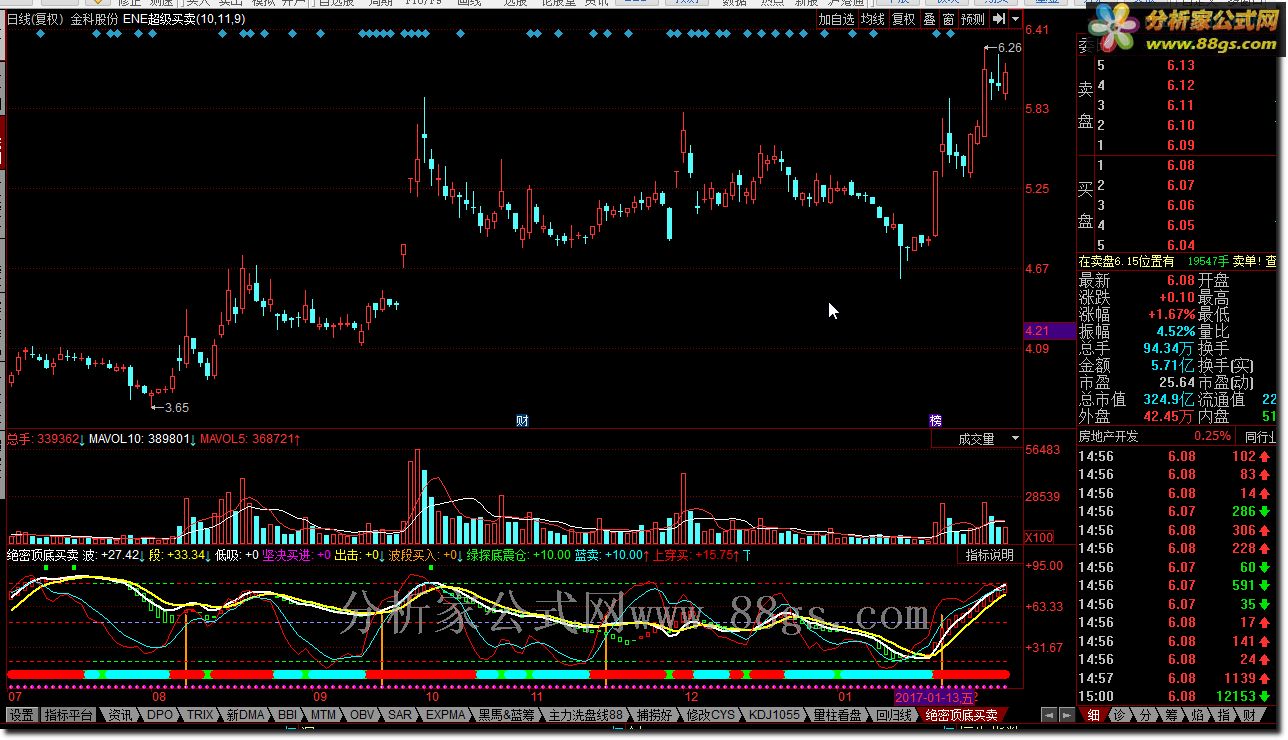Screen dimensions: 1288x740
Task: Click the 14:57 trade row with 1139 volume
Action: [x=1177, y=678]
